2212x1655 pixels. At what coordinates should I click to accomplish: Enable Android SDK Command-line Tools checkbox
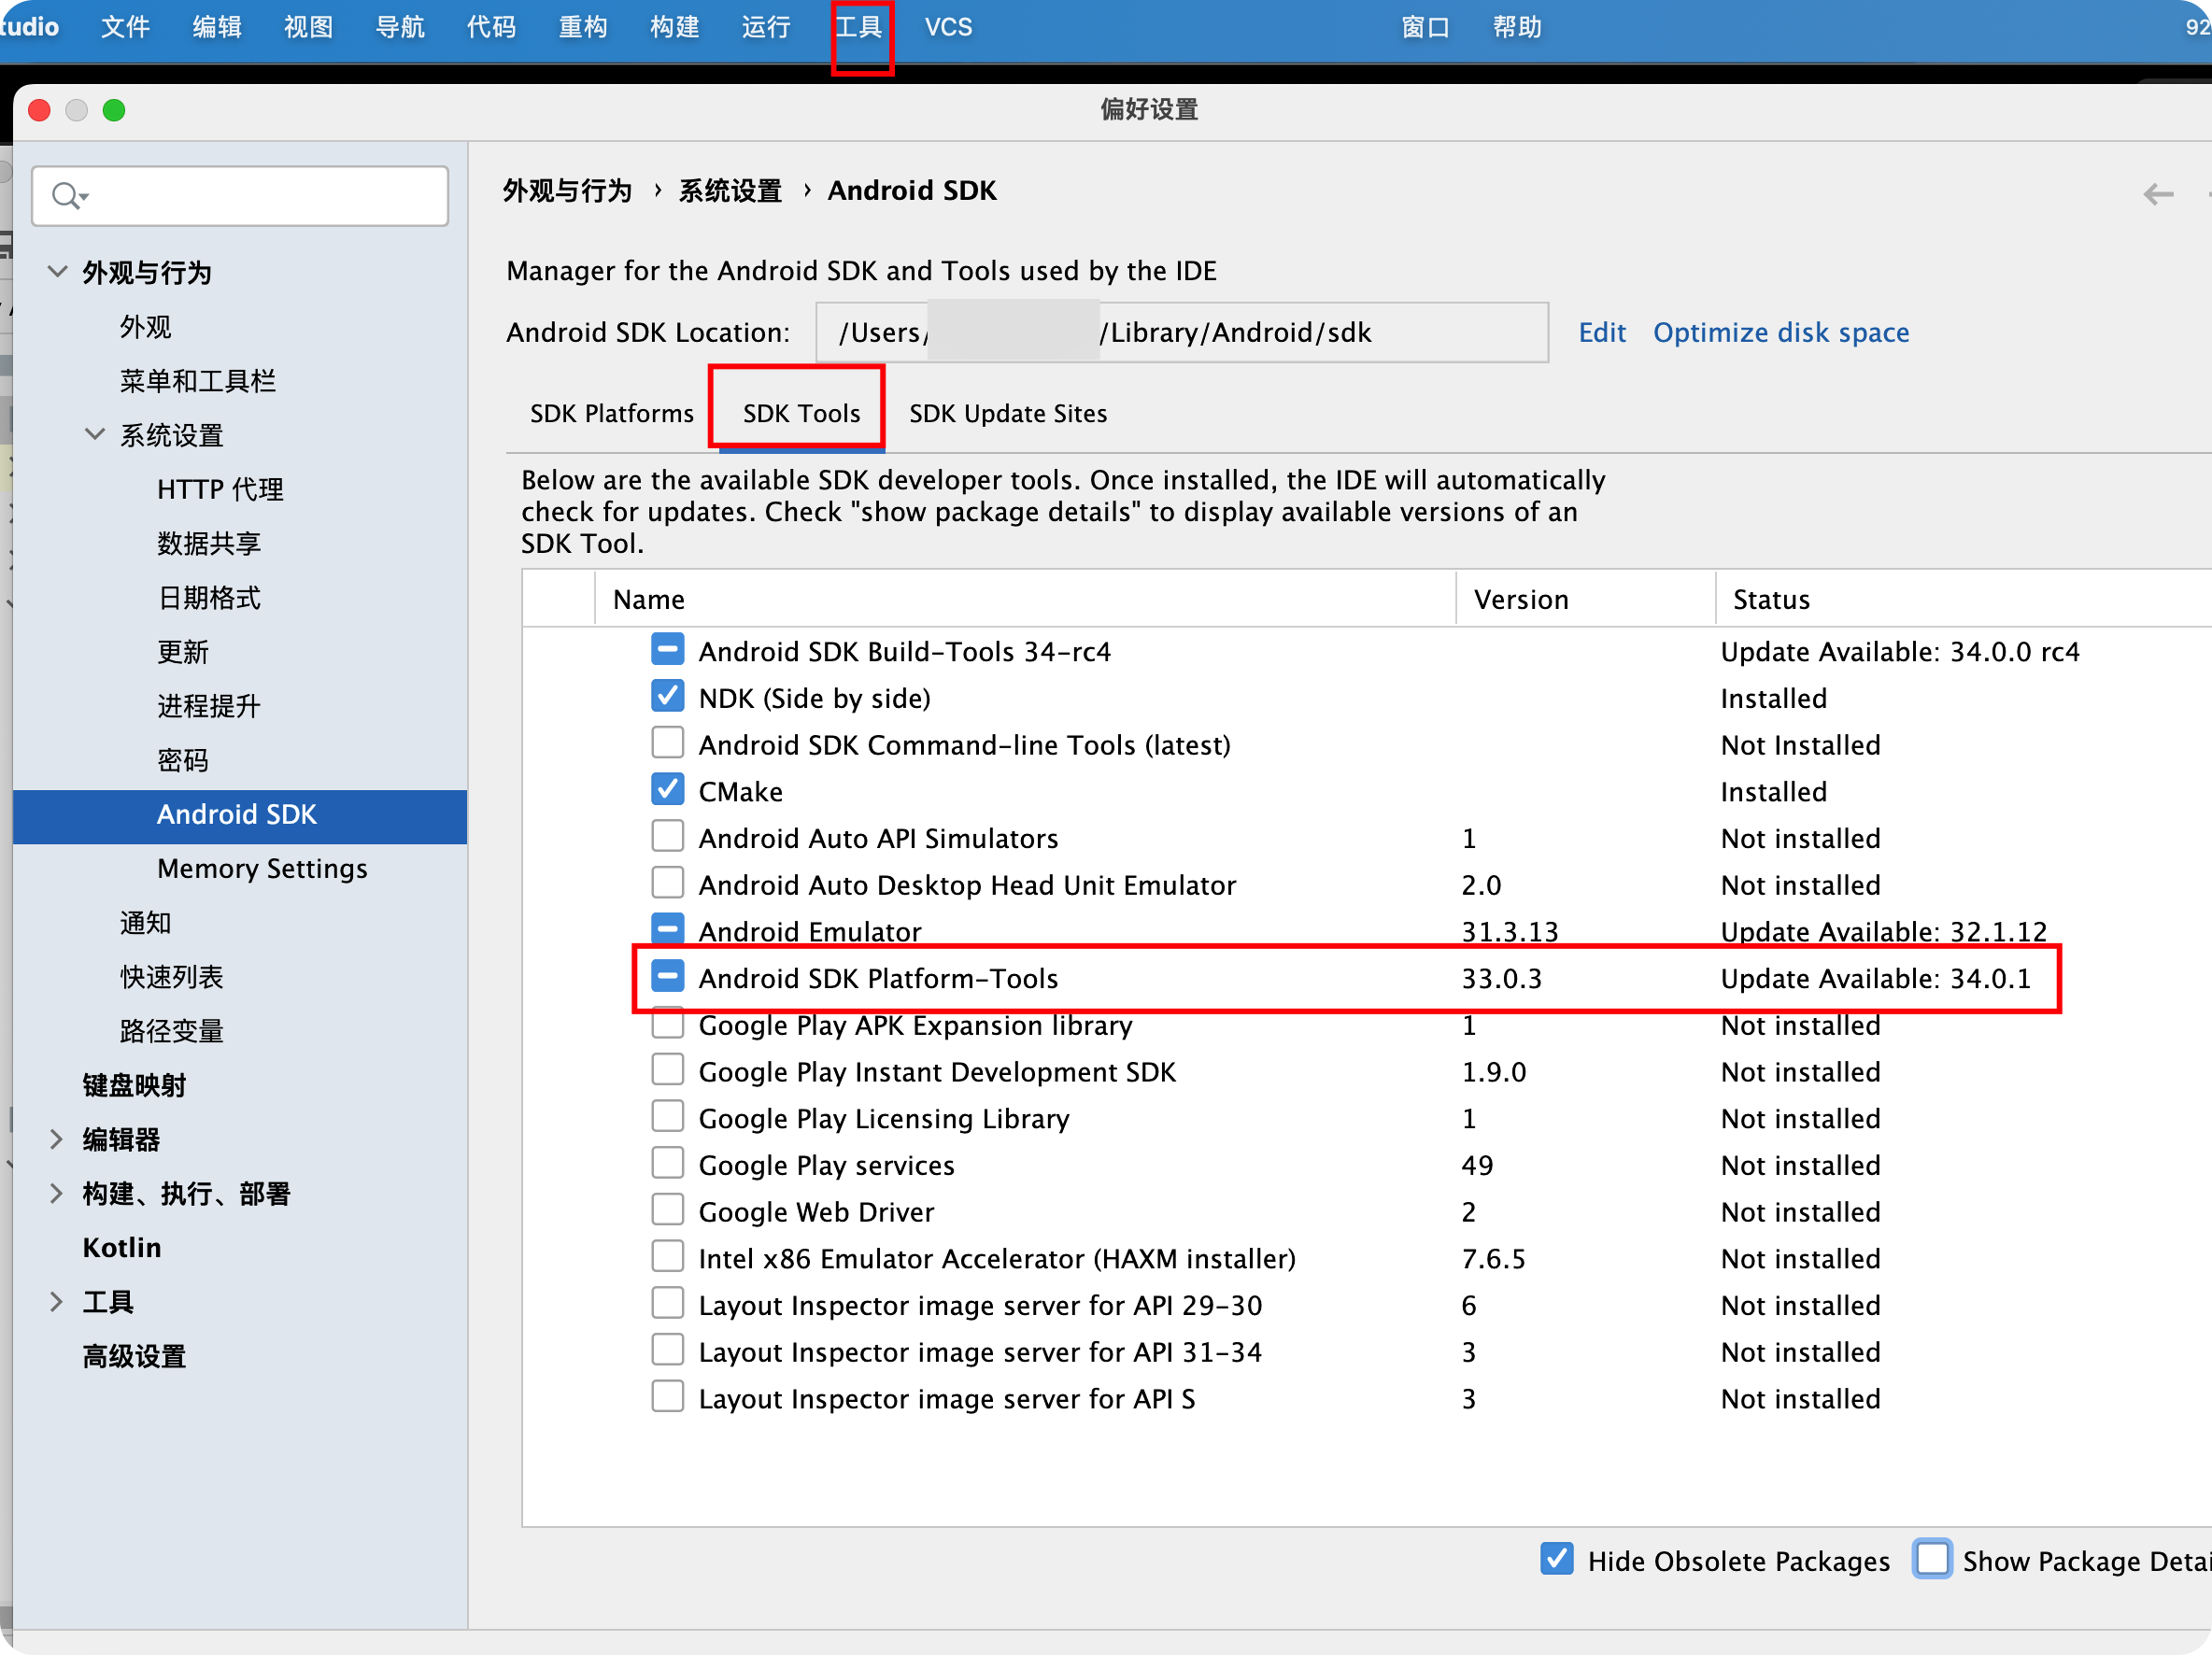tap(667, 743)
